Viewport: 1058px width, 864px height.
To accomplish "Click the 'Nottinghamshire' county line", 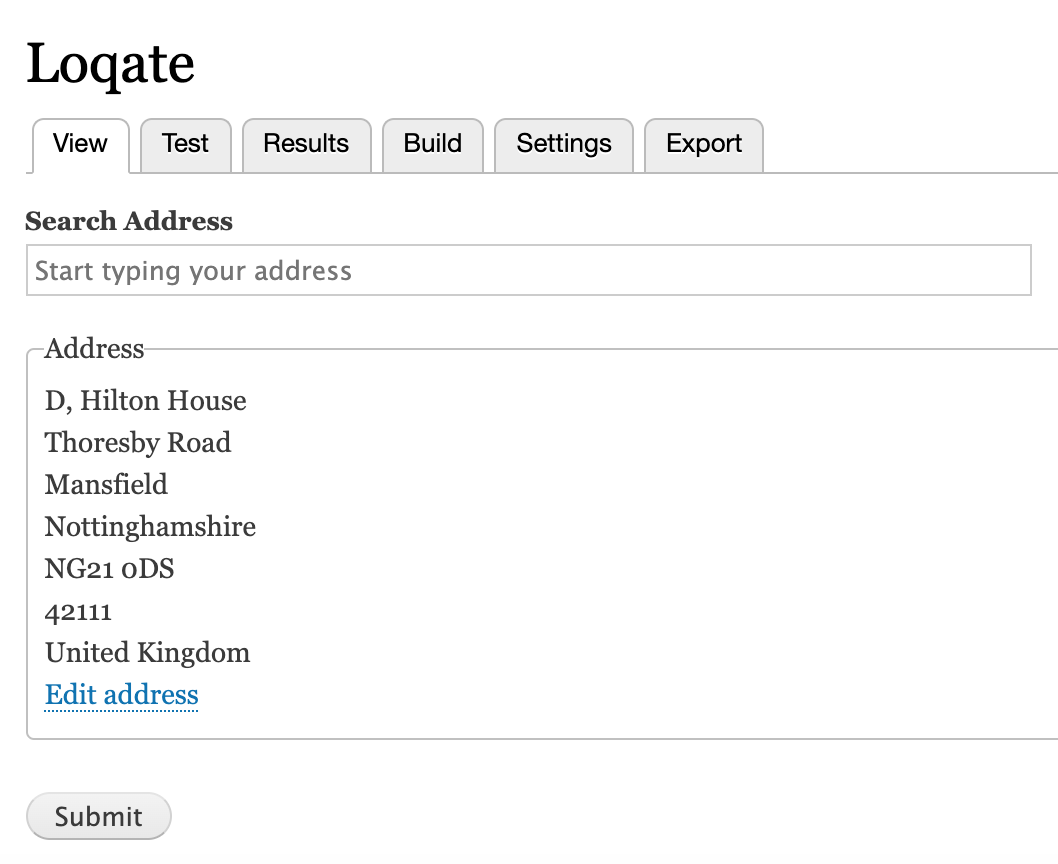I will tap(150, 527).
